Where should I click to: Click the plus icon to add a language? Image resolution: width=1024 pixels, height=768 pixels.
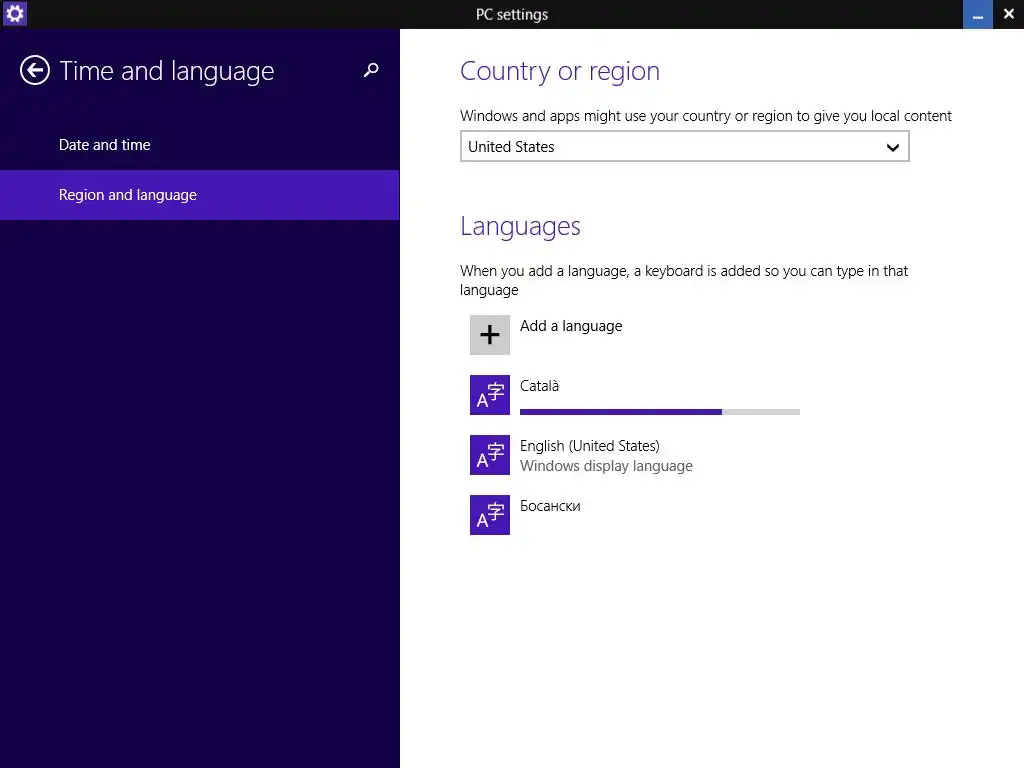[490, 335]
